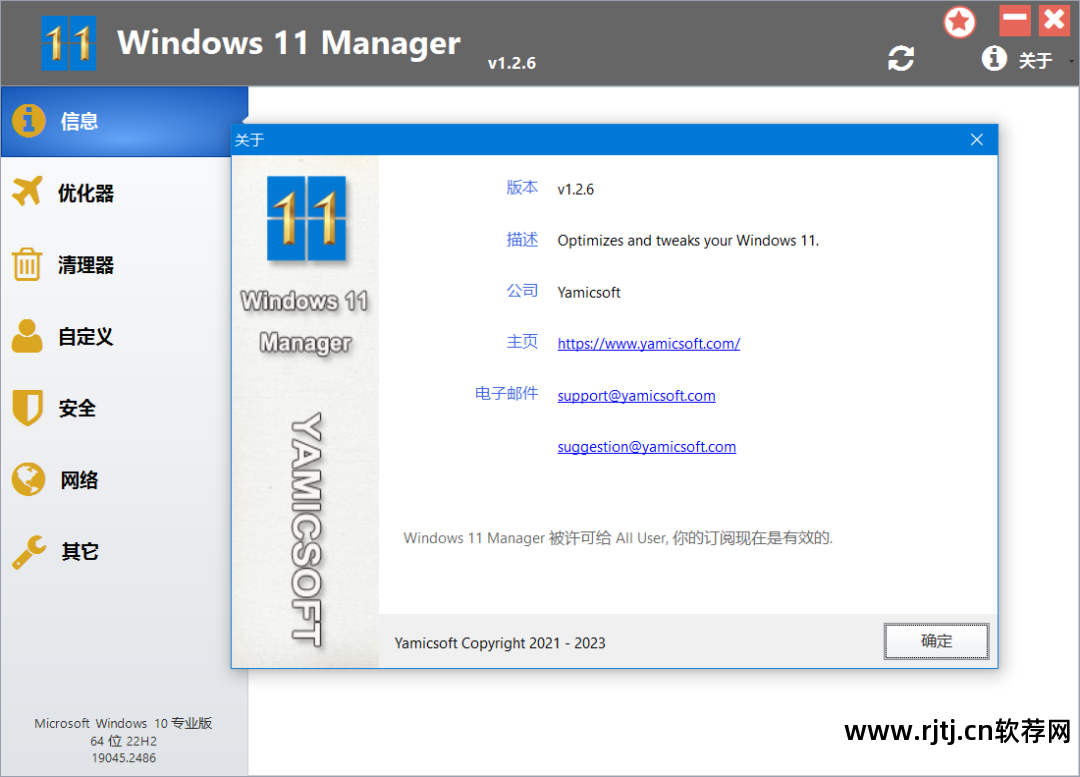Expand the small arrow next to 关于
The width and height of the screenshot is (1080, 777).
(x=1071, y=61)
